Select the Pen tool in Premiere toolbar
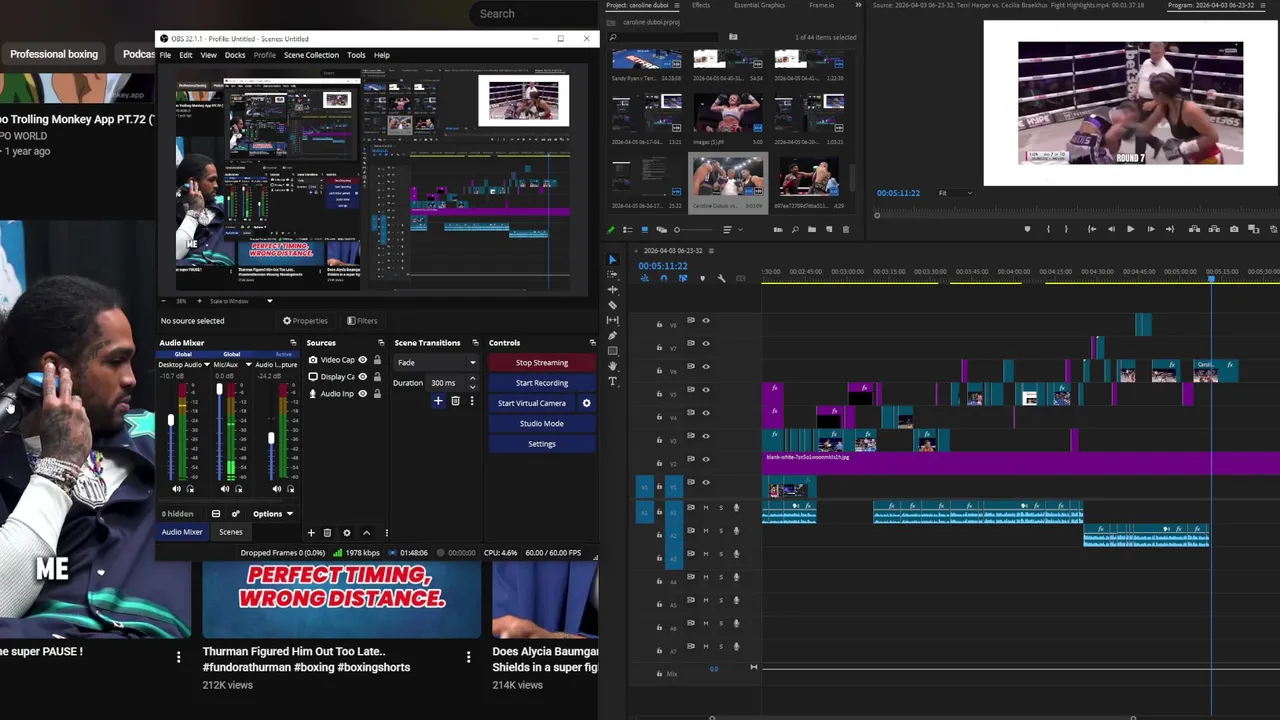This screenshot has height=720, width=1280. tap(613, 335)
